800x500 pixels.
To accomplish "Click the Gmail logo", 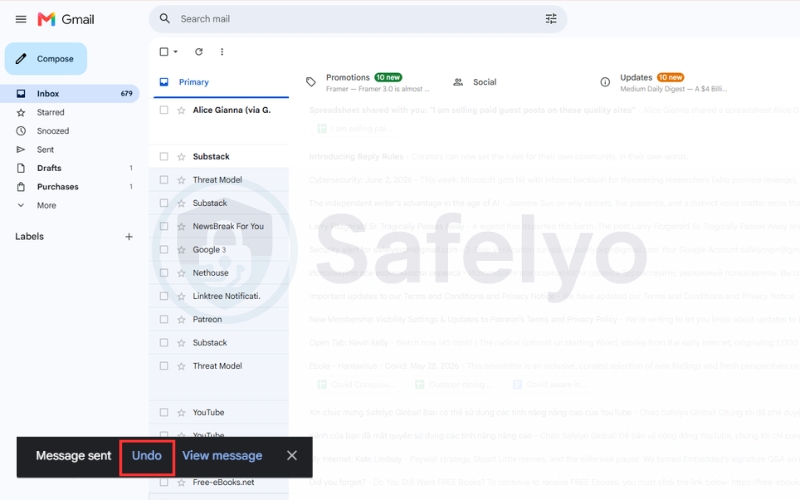I will (66, 19).
